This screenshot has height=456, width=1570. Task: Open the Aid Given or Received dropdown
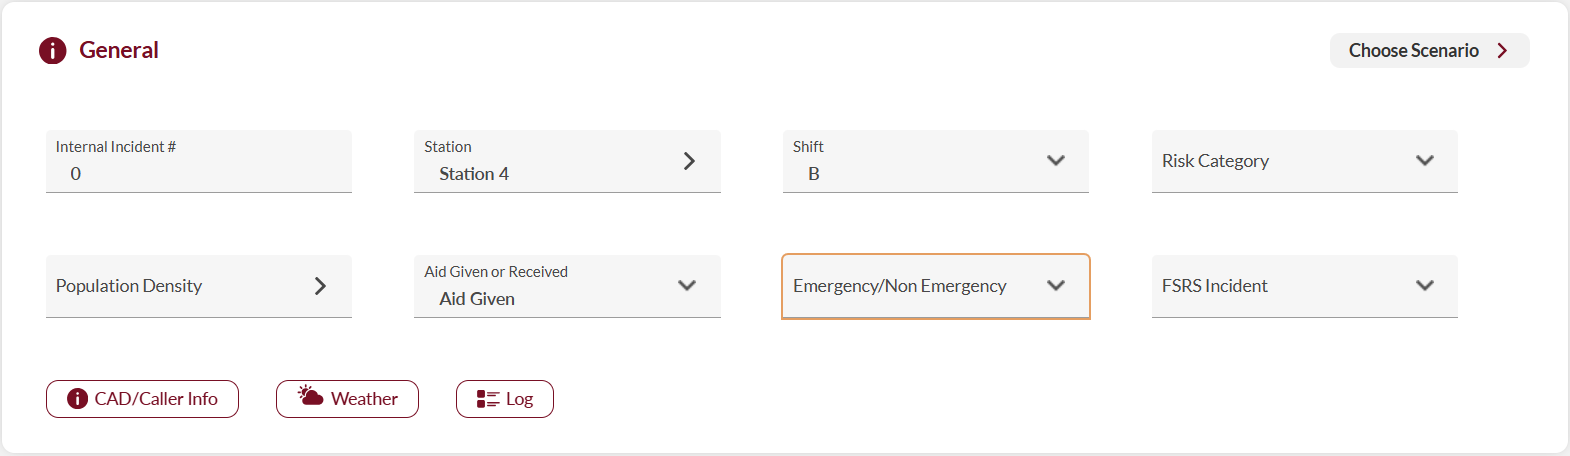(566, 286)
